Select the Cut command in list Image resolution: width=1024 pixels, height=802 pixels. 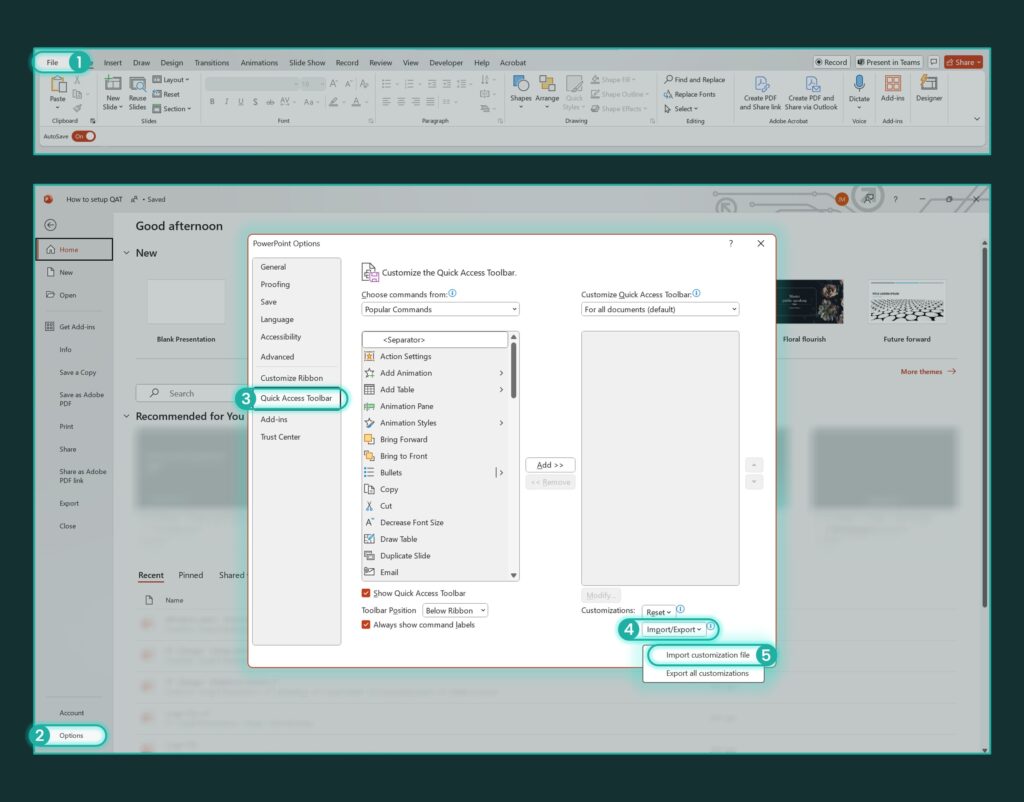(434, 505)
